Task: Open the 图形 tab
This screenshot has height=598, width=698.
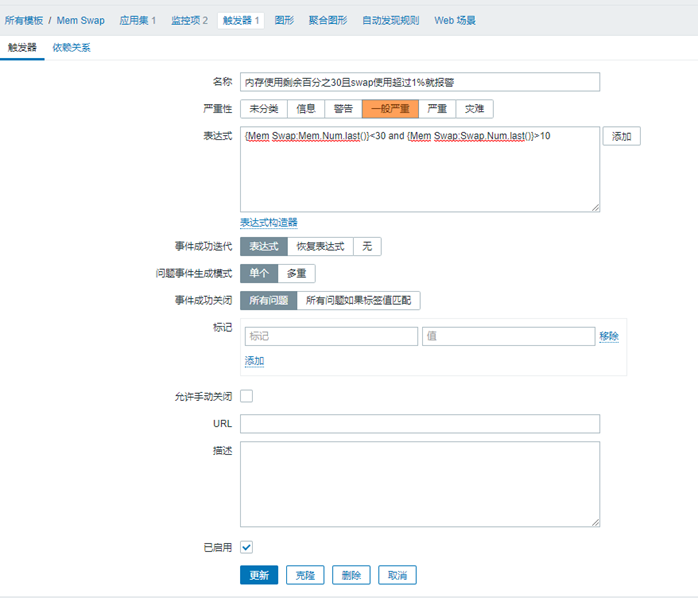Action: (x=284, y=20)
